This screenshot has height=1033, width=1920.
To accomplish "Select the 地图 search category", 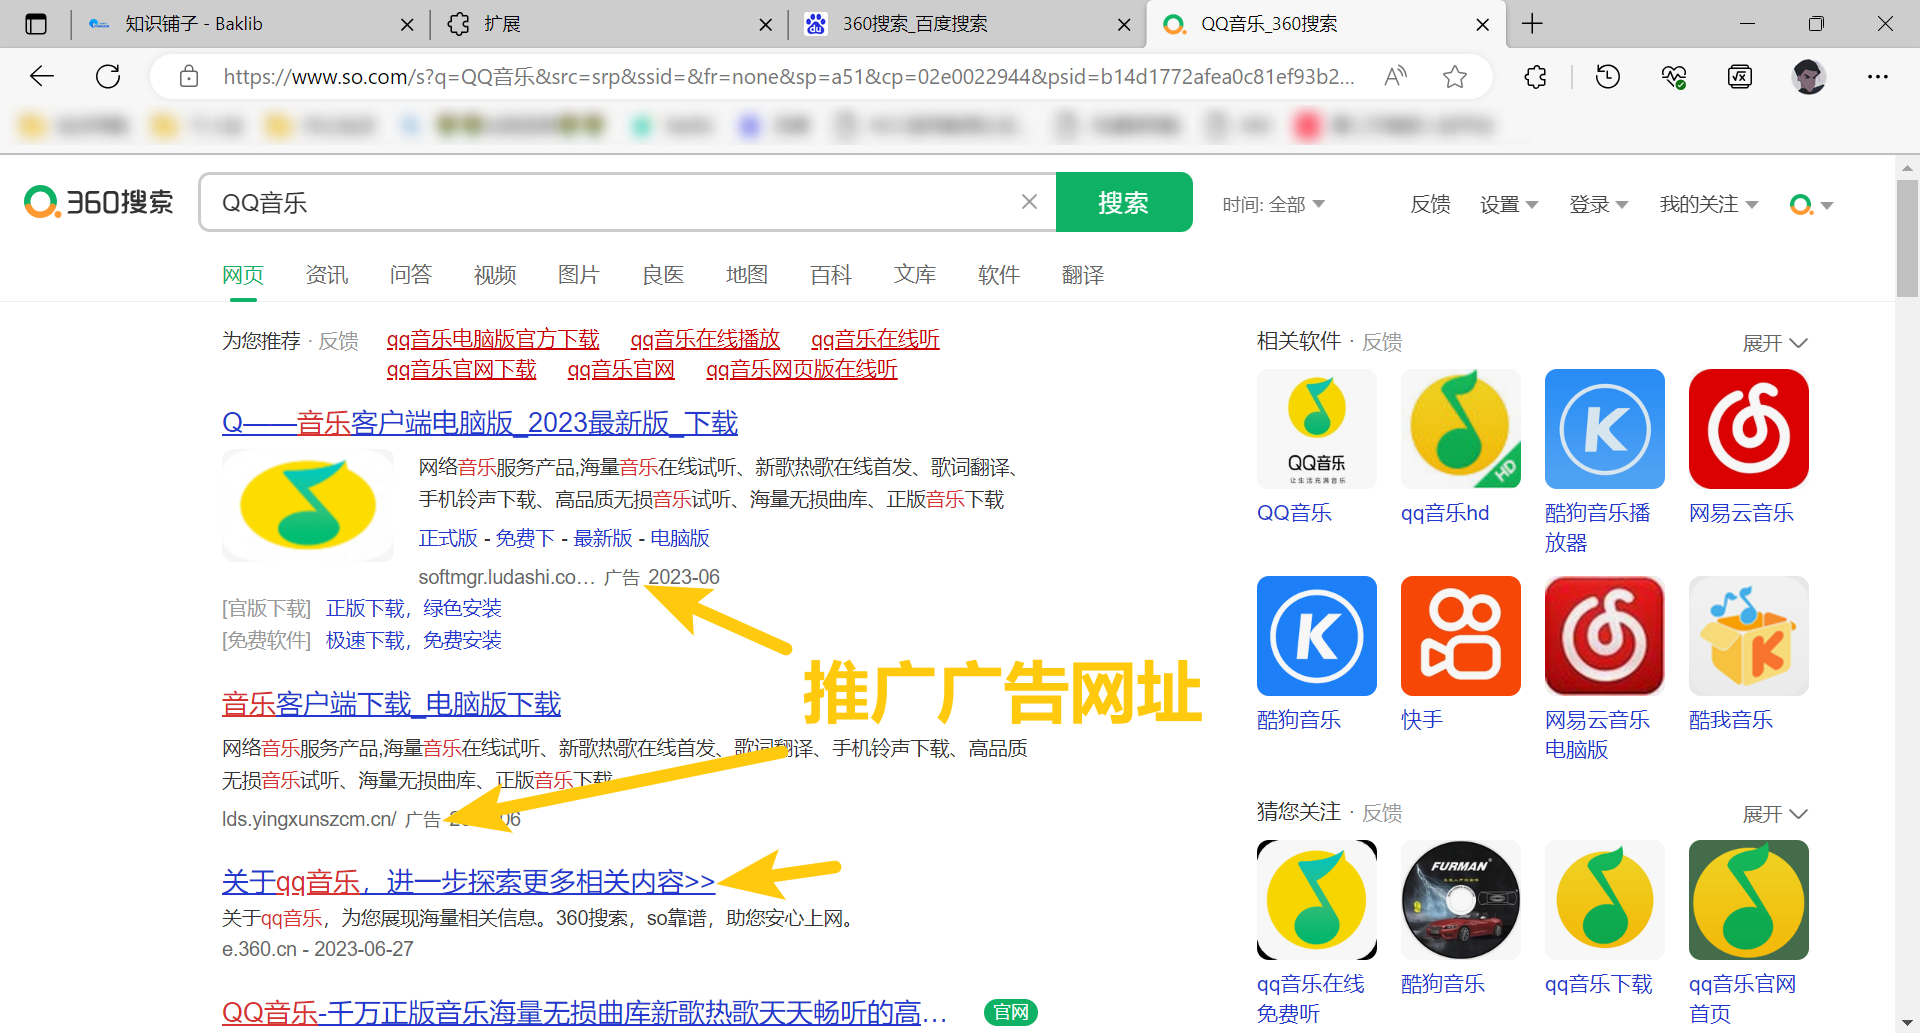I will 747,275.
